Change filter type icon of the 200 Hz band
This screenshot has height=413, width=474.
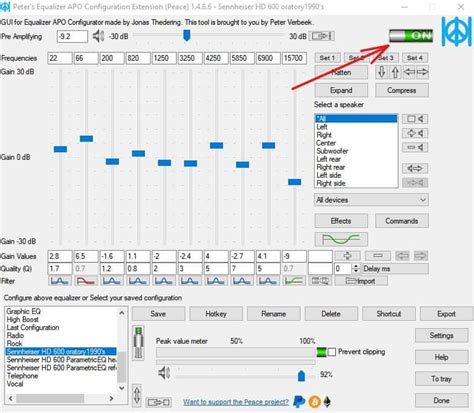[x=112, y=281]
